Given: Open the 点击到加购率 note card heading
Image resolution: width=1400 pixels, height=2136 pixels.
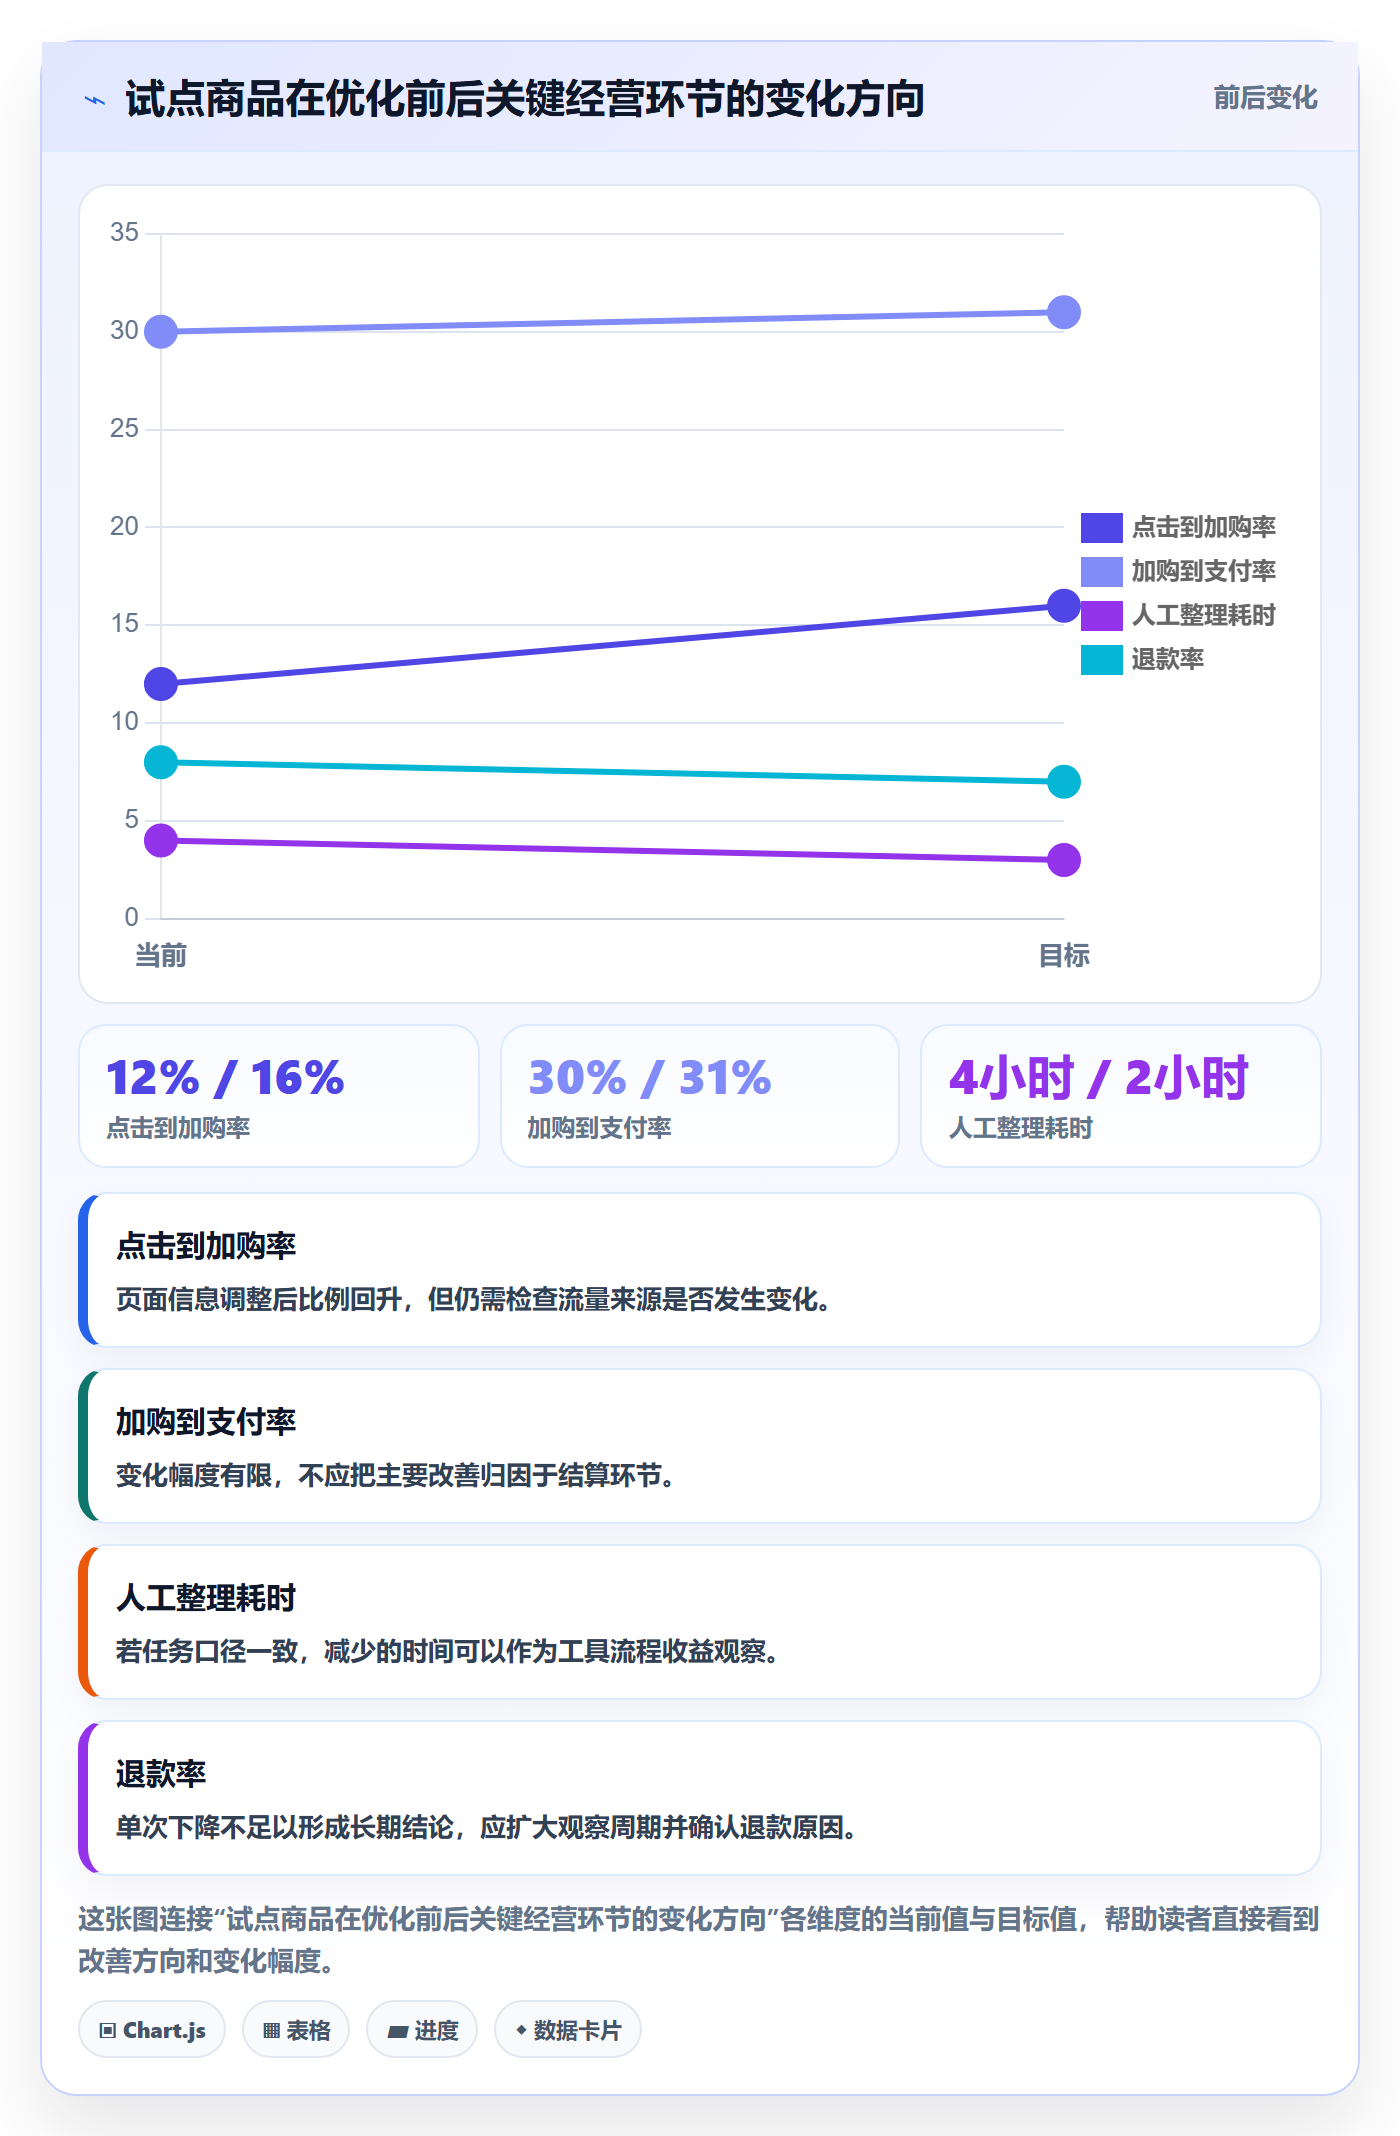Looking at the screenshot, I should 206,1246.
